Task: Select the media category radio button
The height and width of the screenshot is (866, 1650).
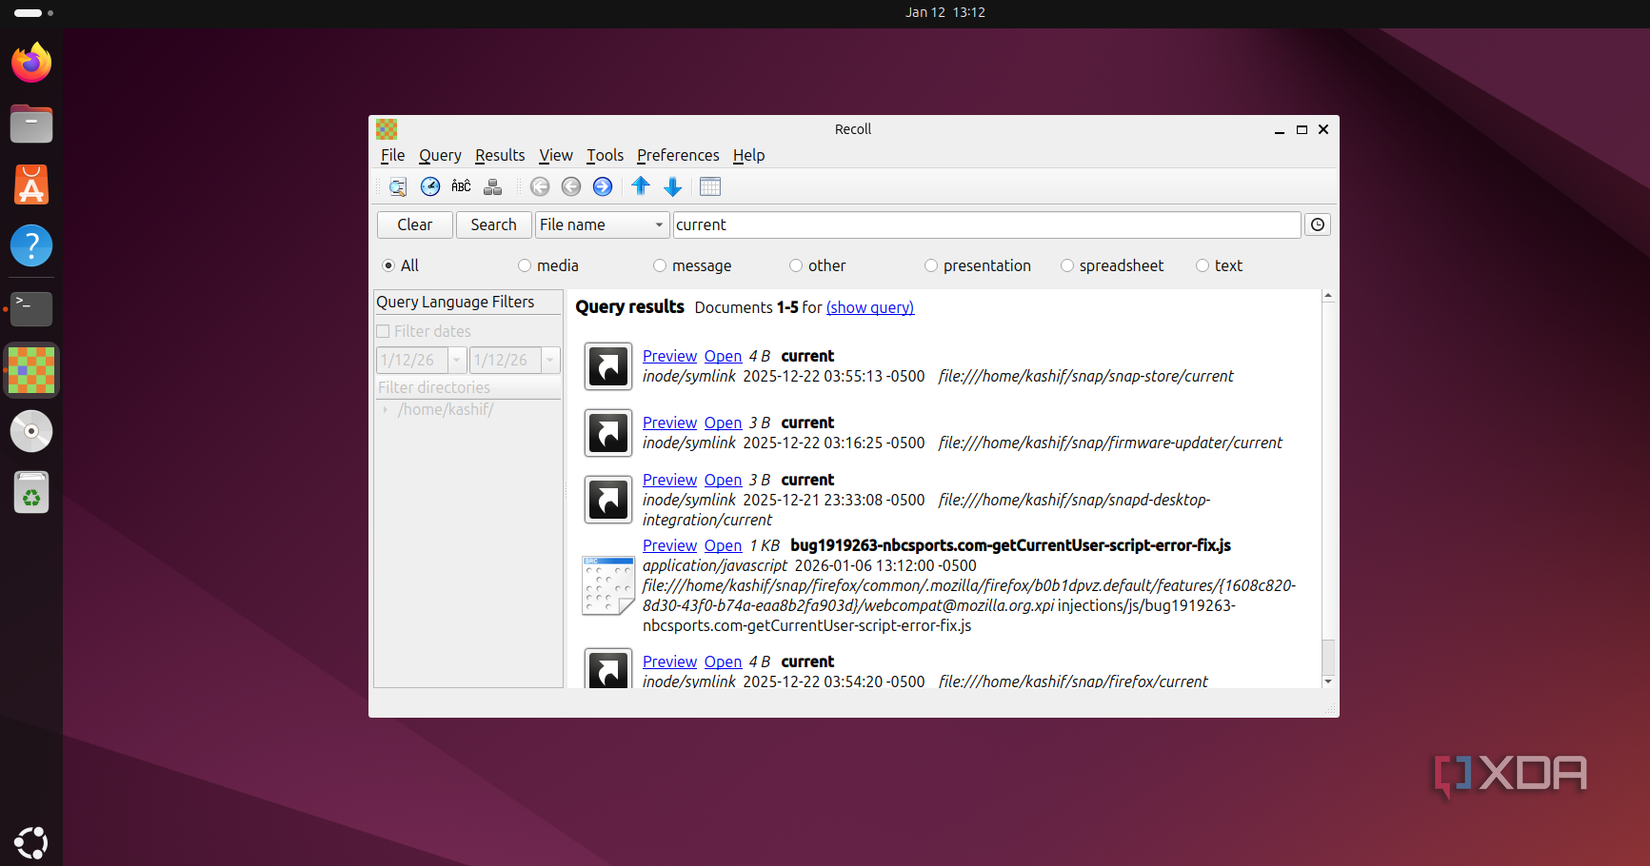Action: 524,266
